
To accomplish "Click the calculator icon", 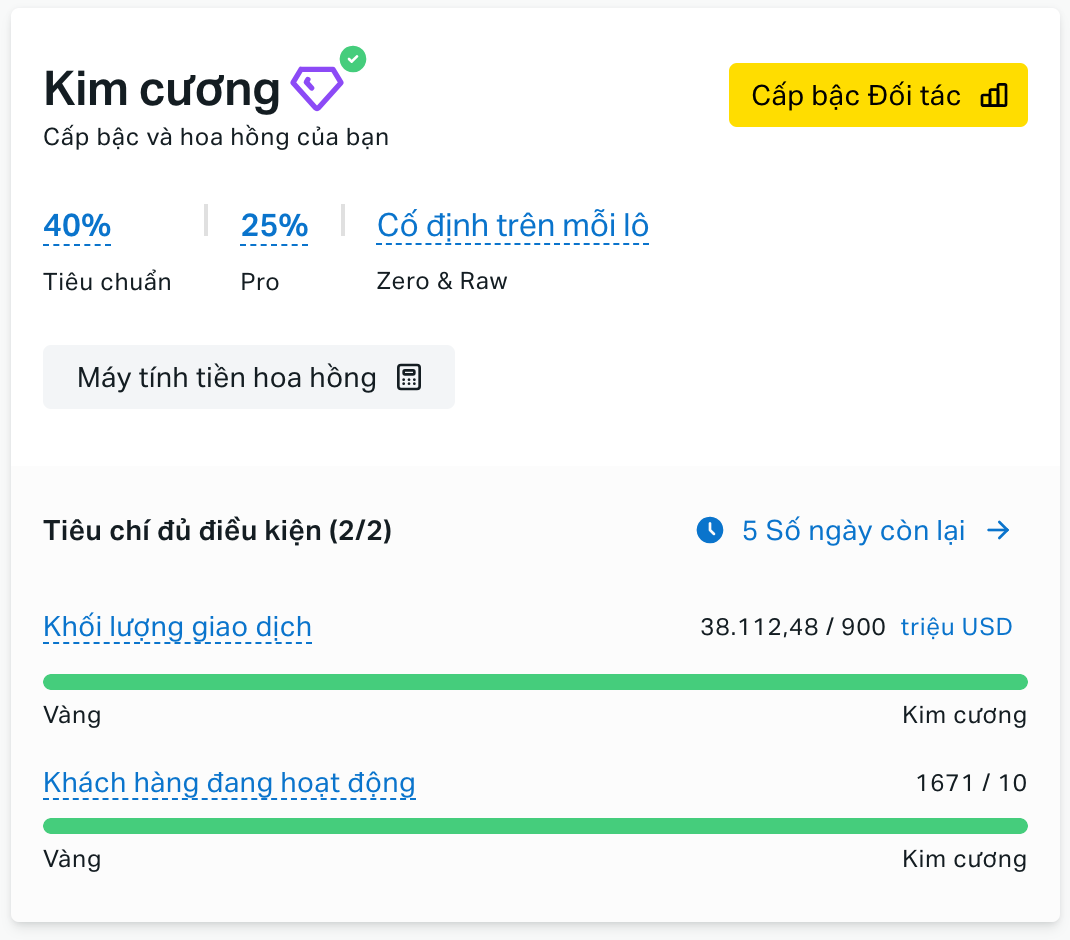I will (409, 377).
